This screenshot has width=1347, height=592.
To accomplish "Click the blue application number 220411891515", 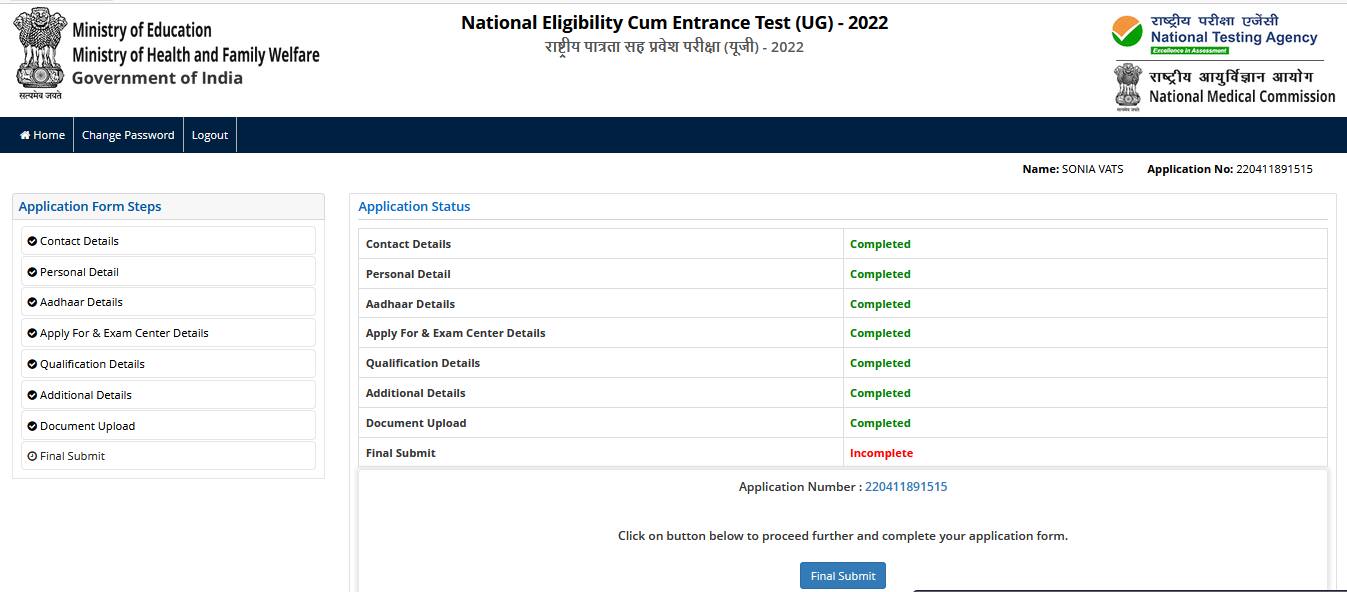I will click(905, 487).
